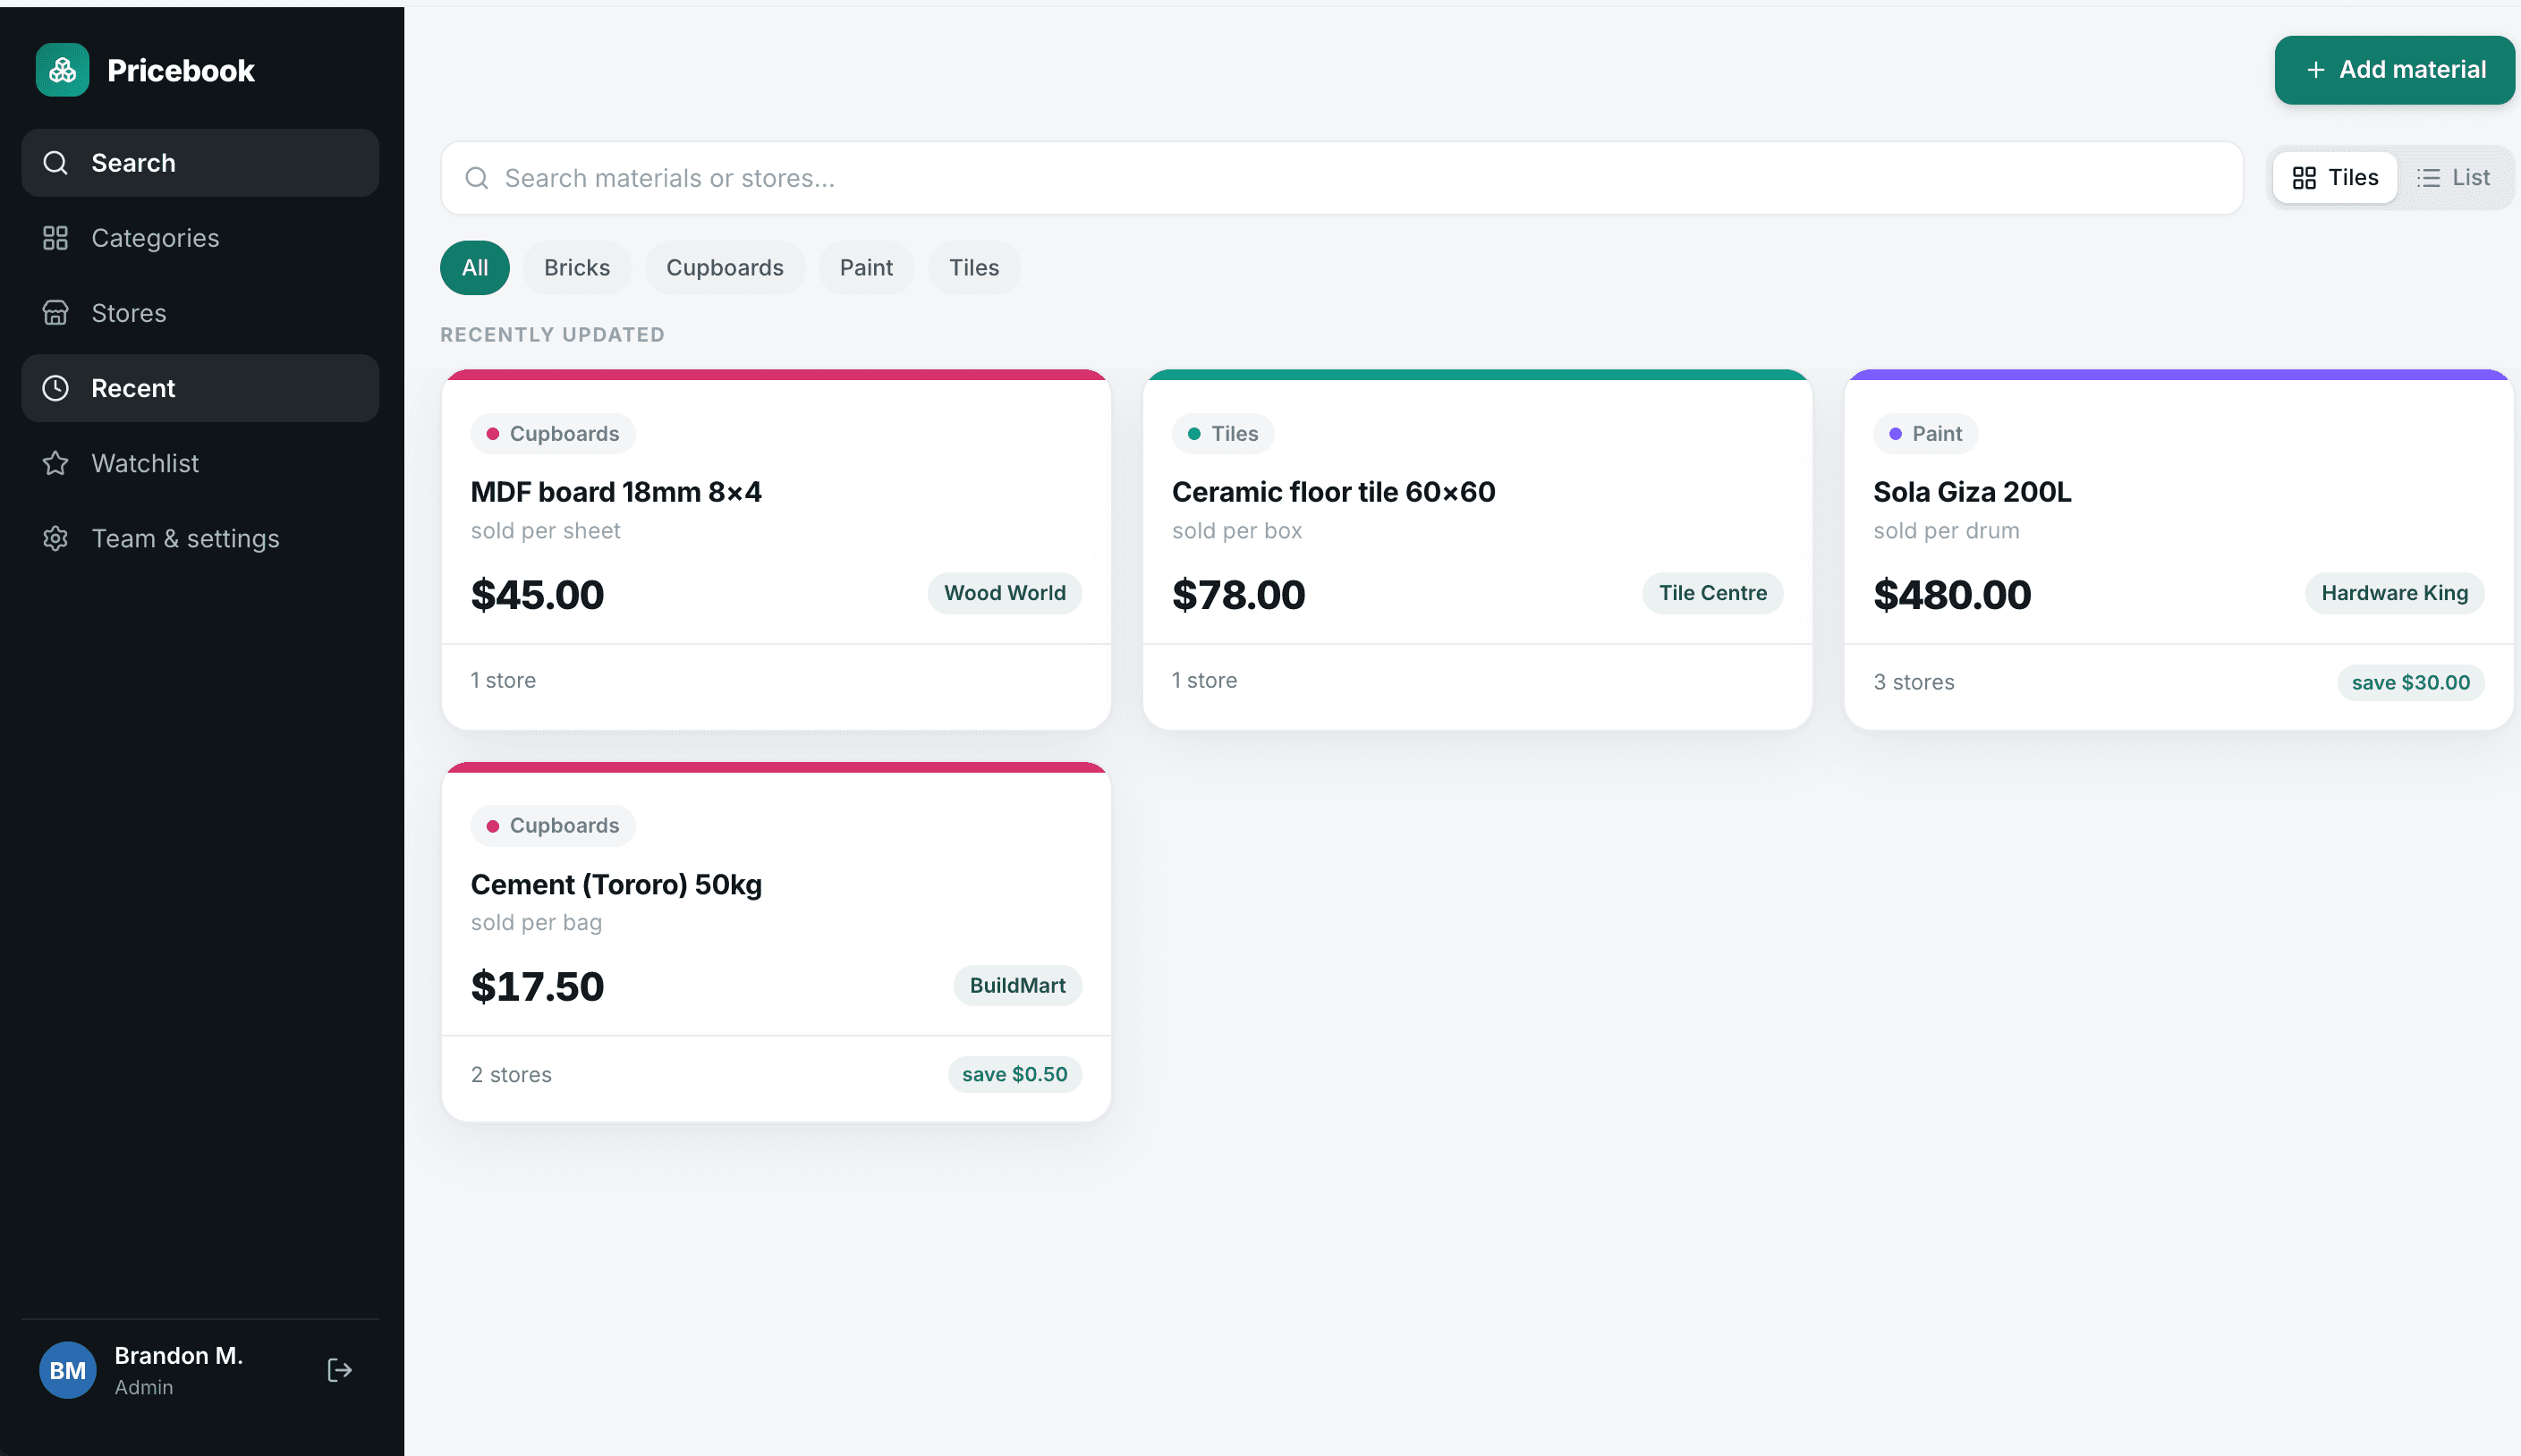Filter by Tiles chip
The width and height of the screenshot is (2521, 1456).
[974, 268]
